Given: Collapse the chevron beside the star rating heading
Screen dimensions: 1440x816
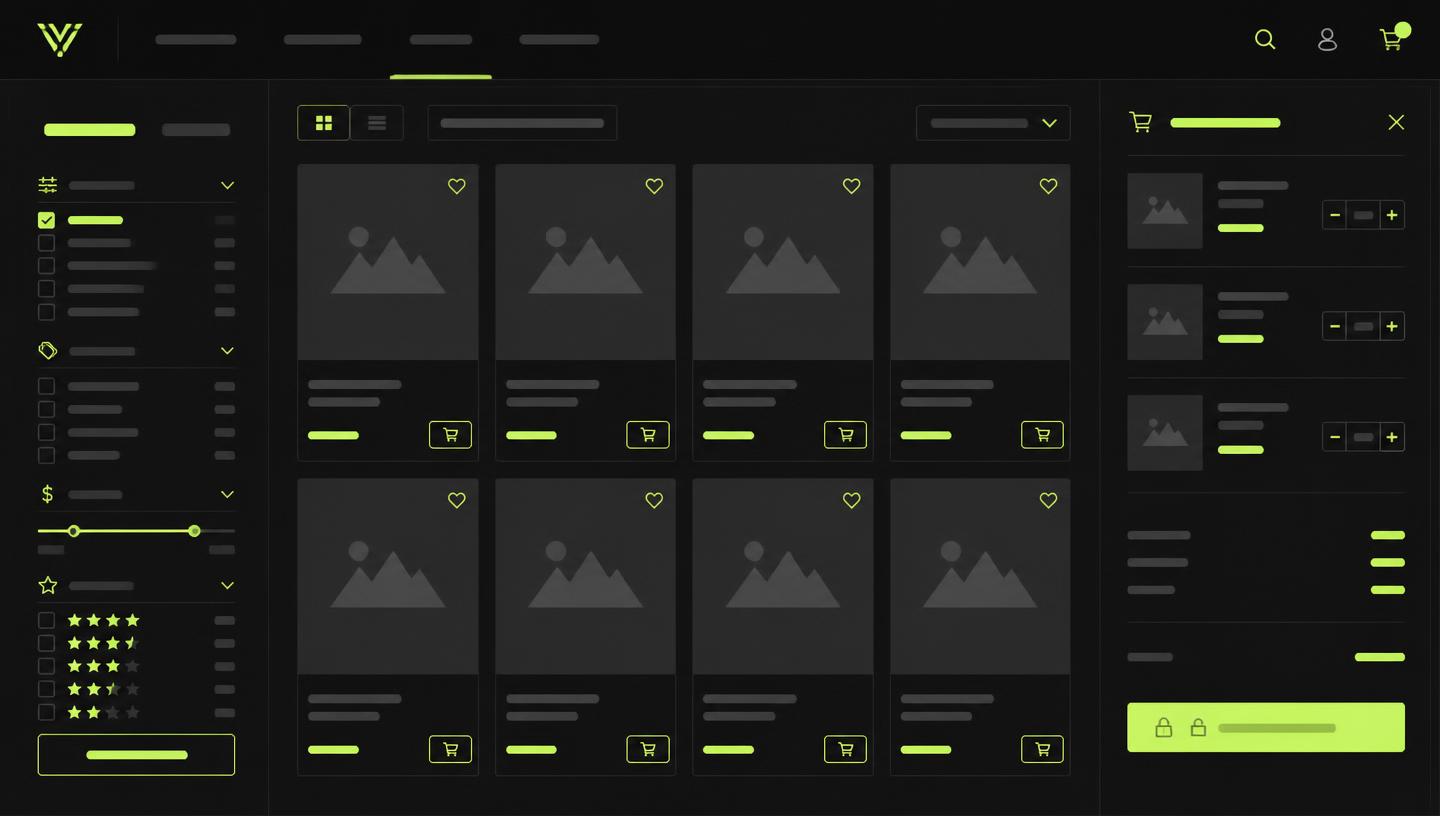Looking at the screenshot, I should click(x=227, y=585).
